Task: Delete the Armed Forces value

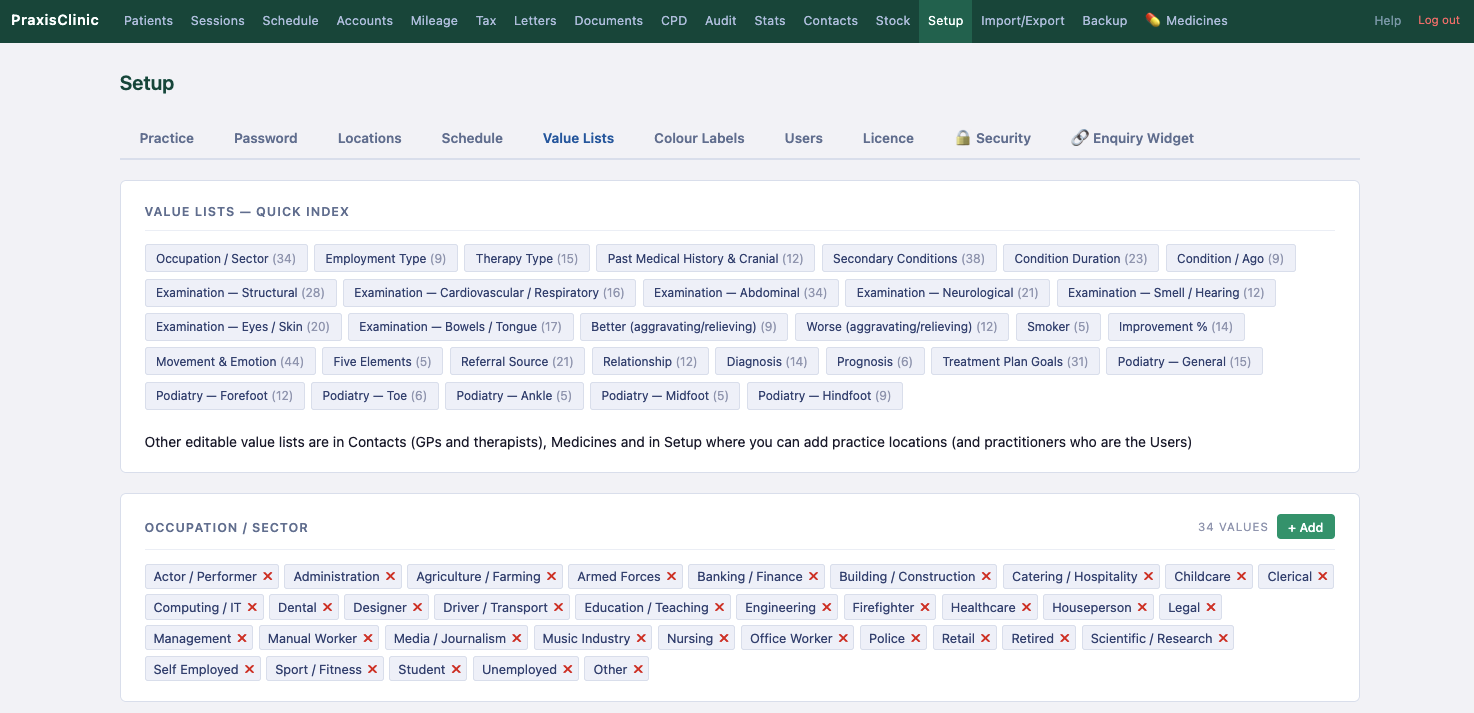Action: click(x=671, y=577)
